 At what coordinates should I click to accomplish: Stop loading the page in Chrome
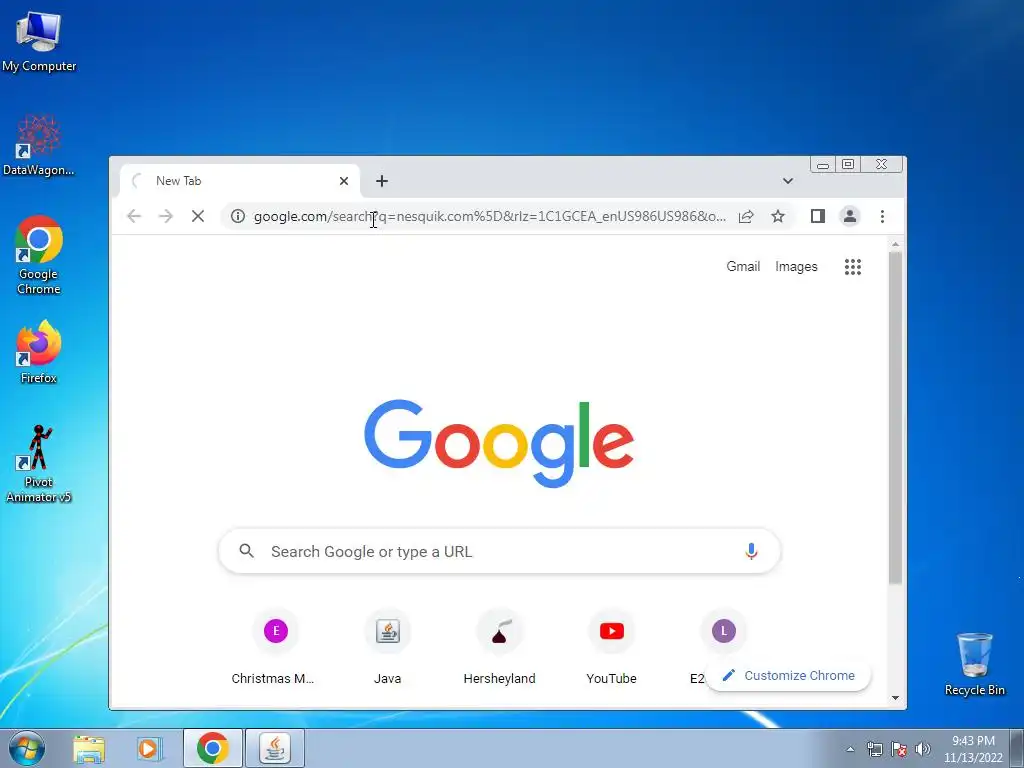(198, 216)
